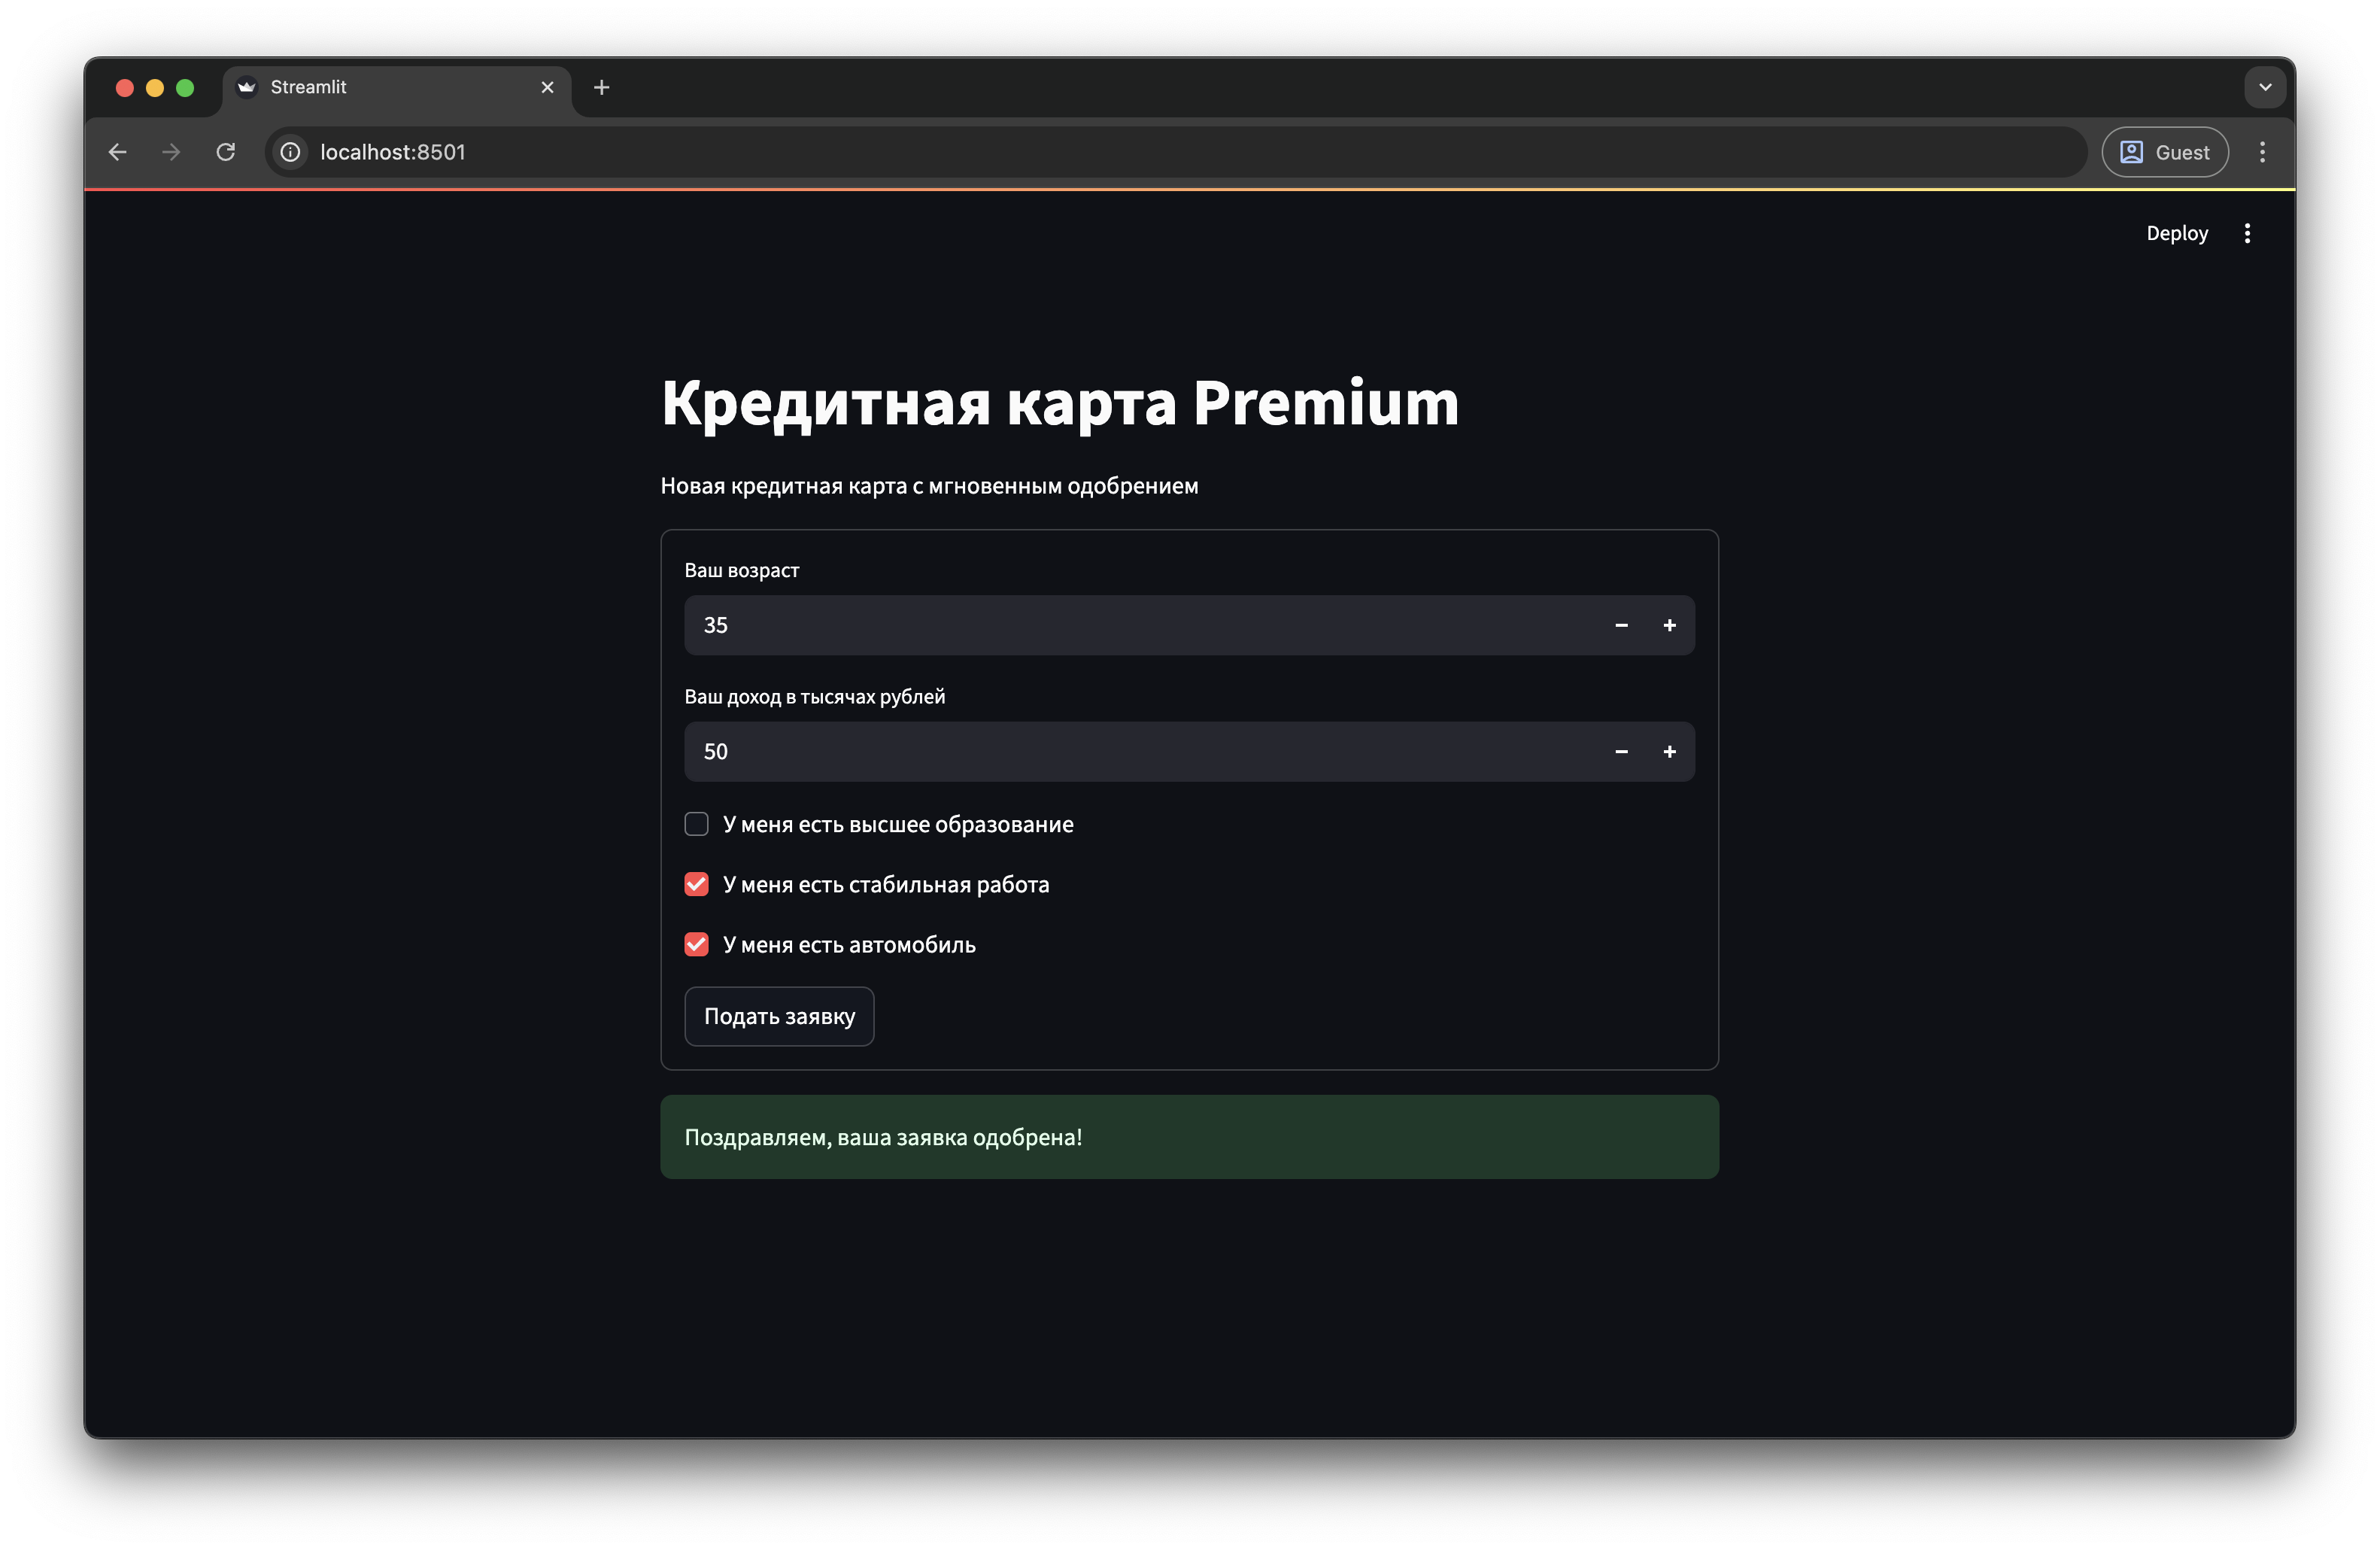Click the page reload icon
The height and width of the screenshot is (1550, 2380).
tap(226, 152)
